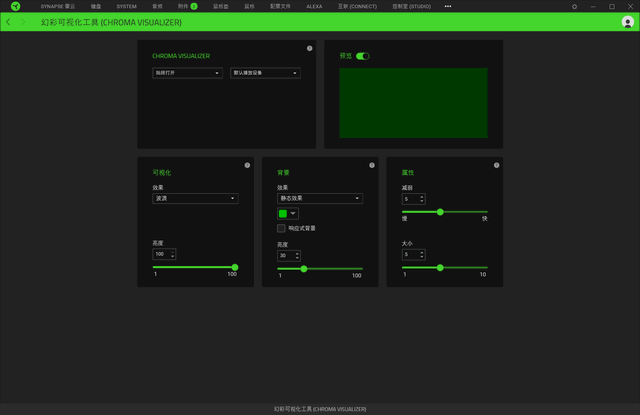
Task: Click the Razer logo icon
Action: pos(16,6)
